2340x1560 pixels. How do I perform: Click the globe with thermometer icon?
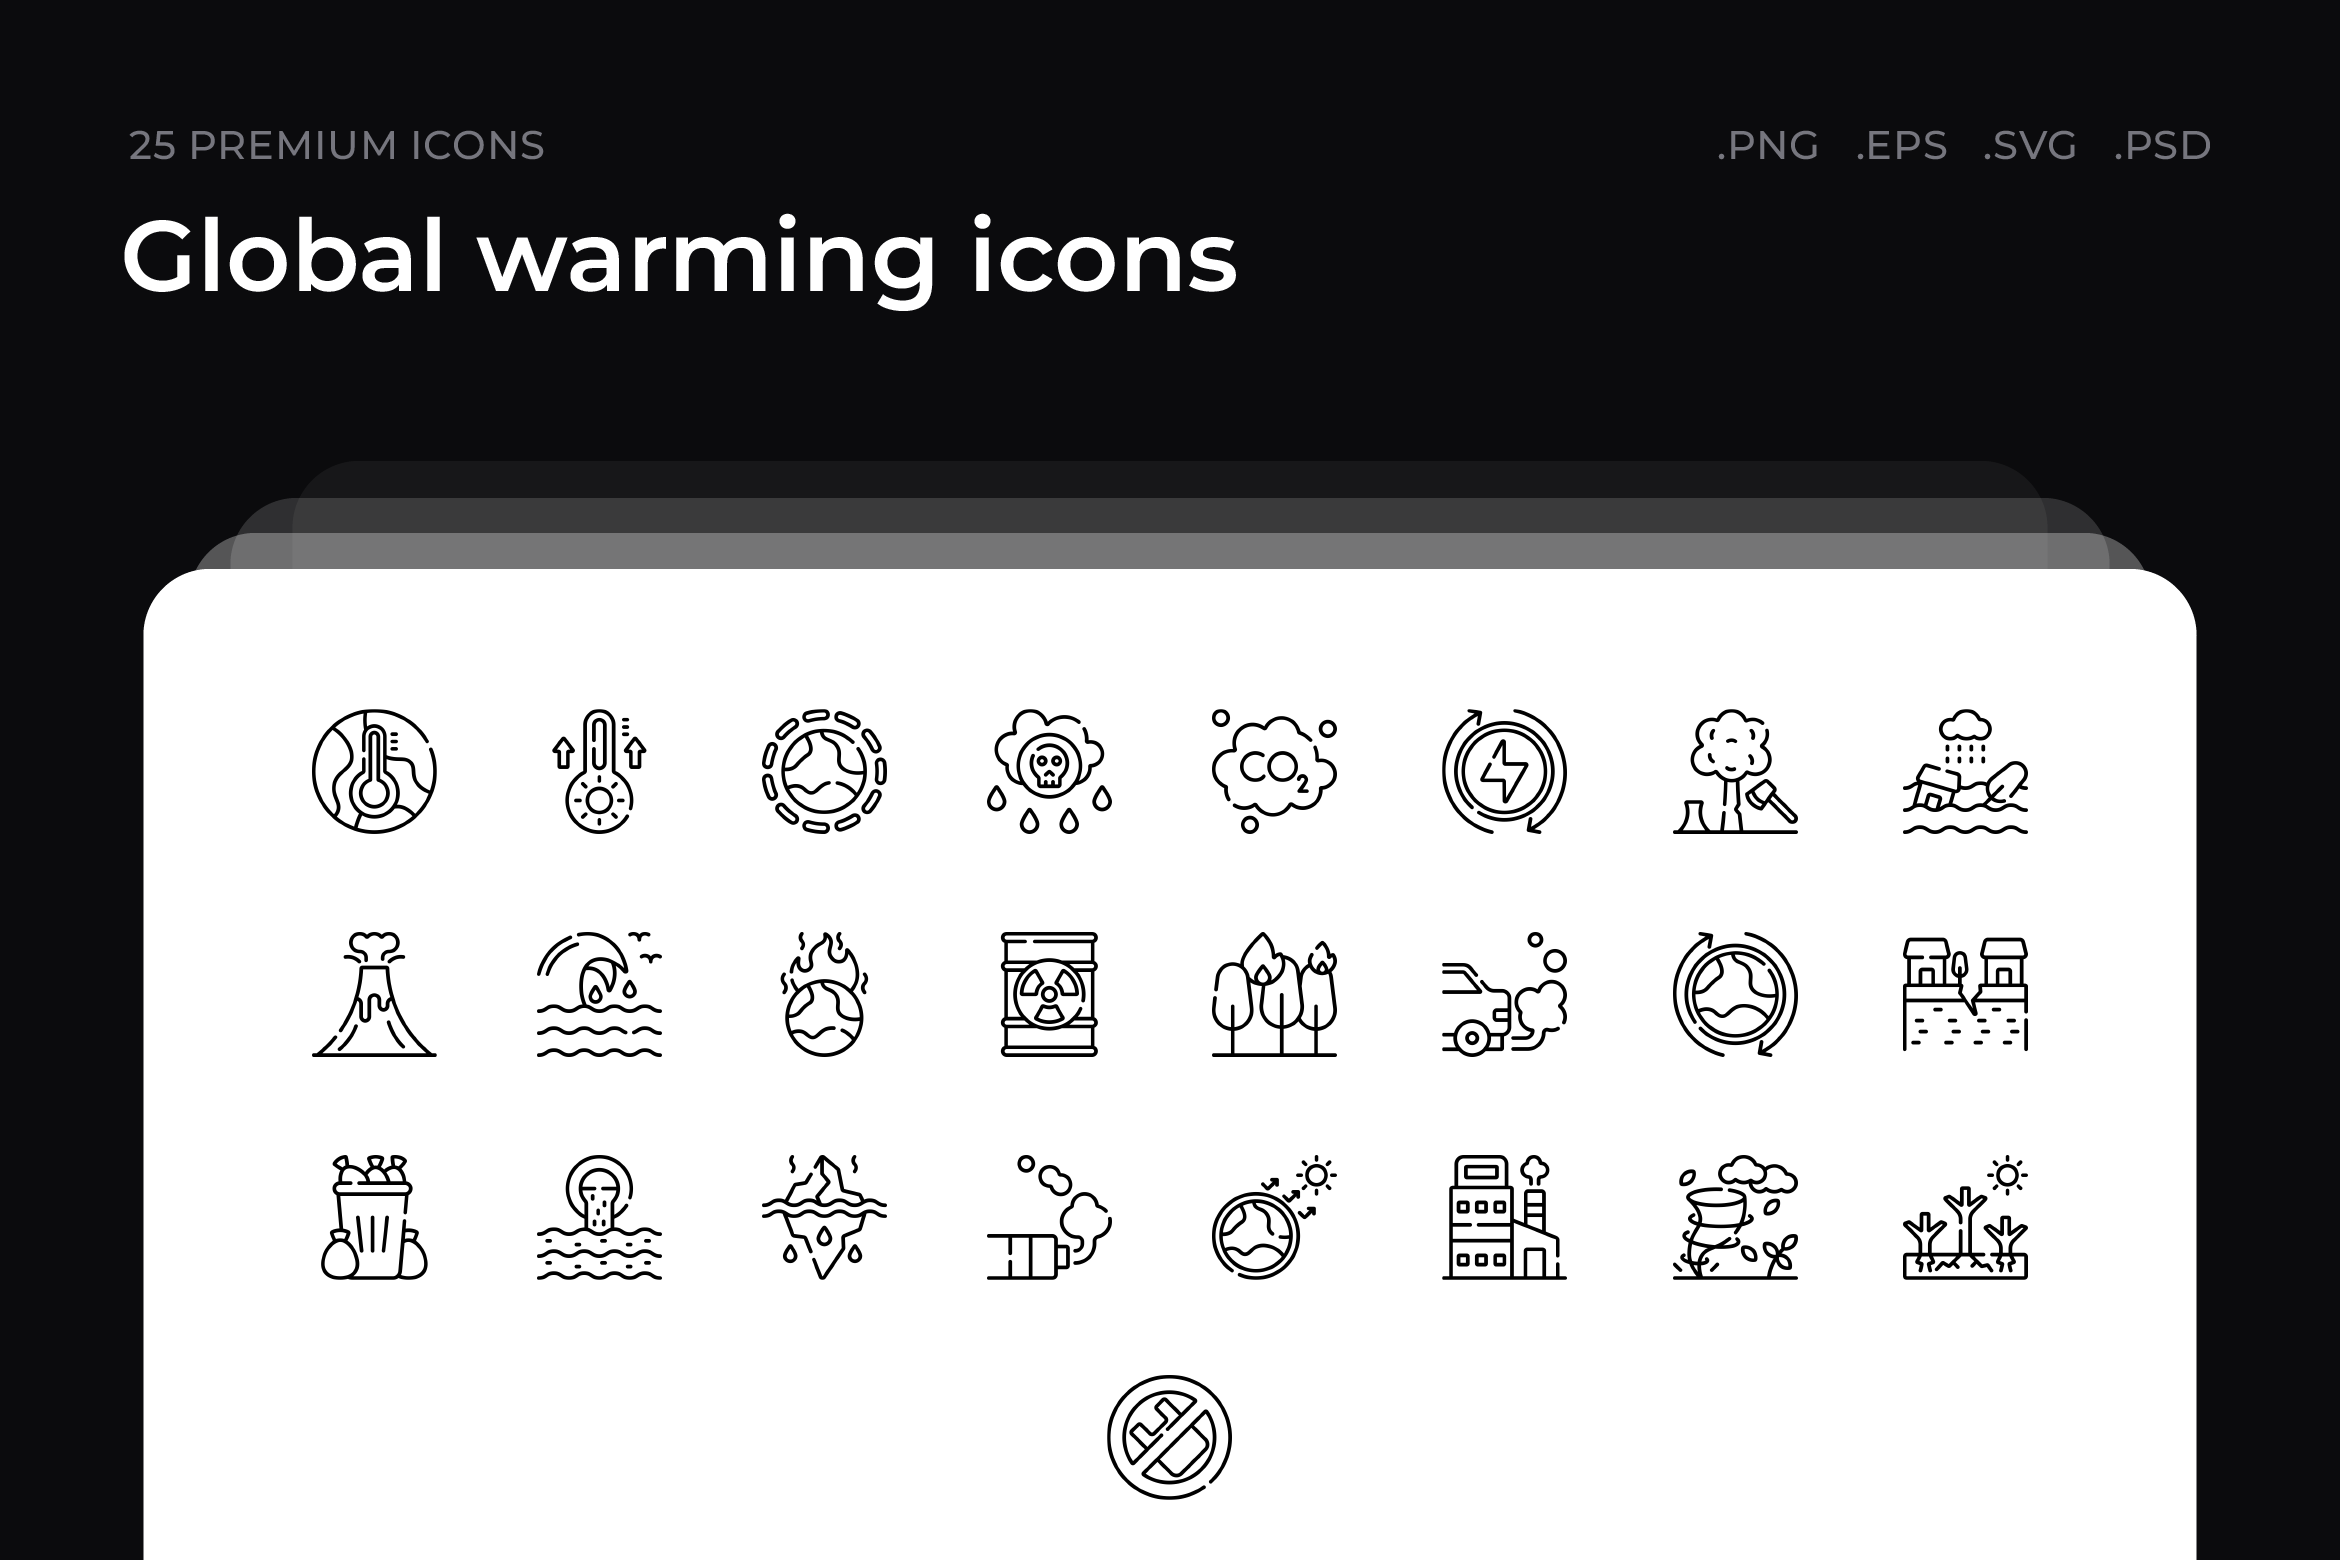(x=374, y=771)
